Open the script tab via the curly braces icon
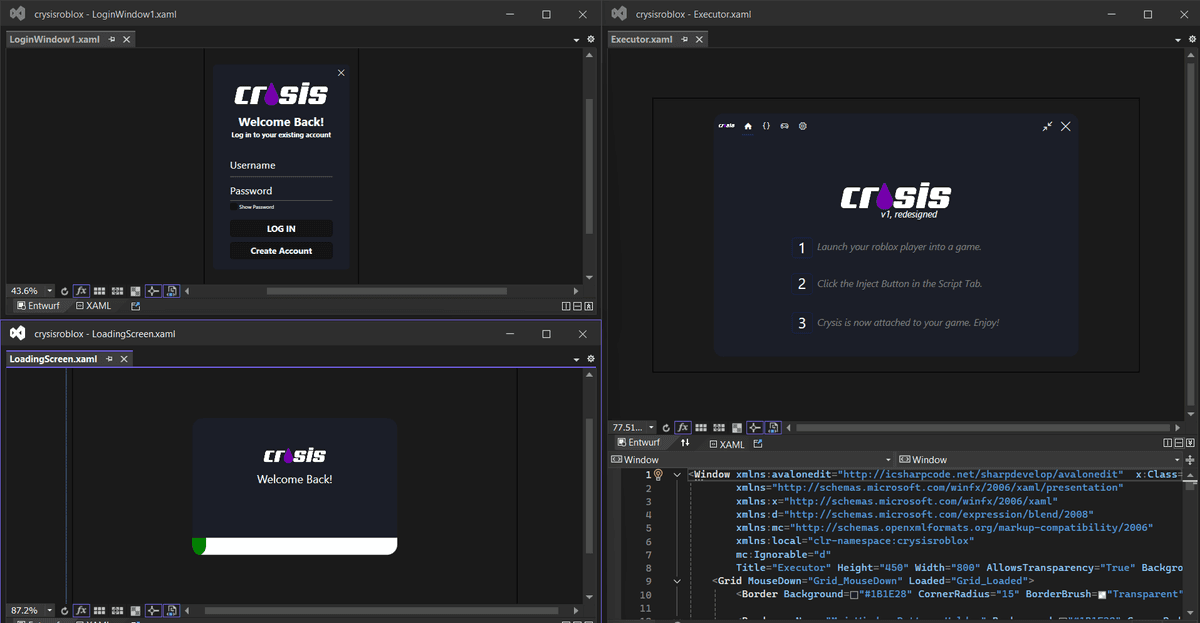The width and height of the screenshot is (1200, 623). (766, 126)
